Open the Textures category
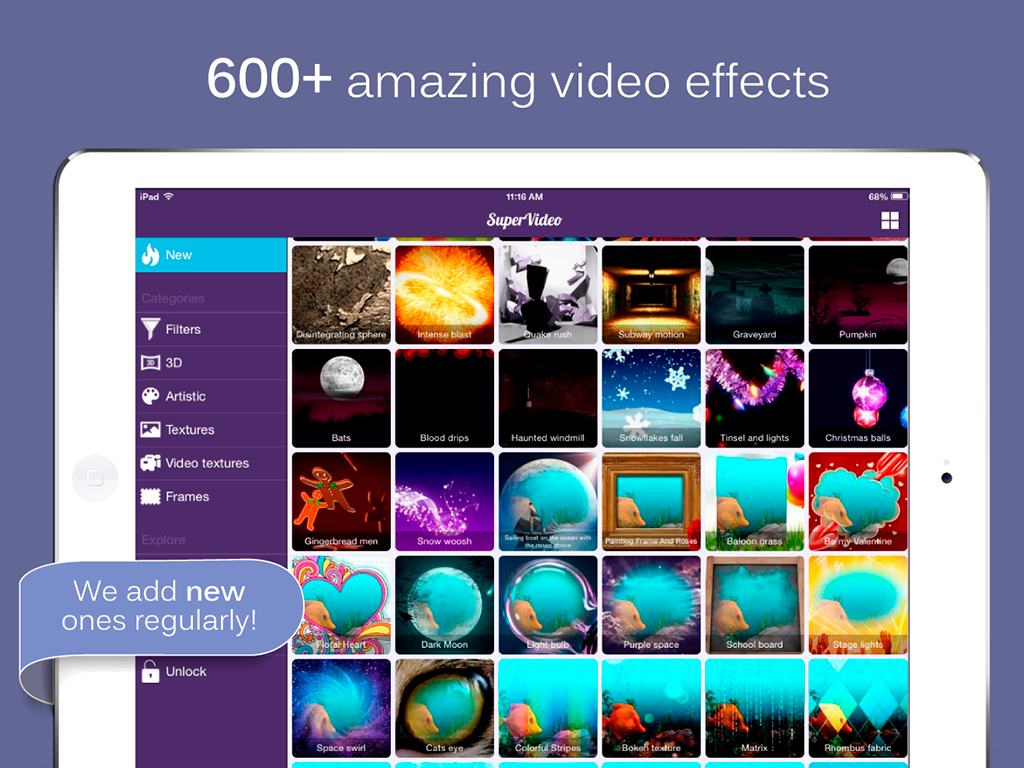1024x768 pixels. point(211,429)
